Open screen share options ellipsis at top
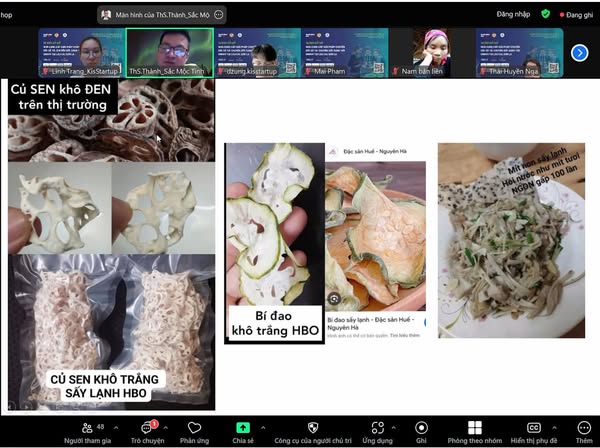The width and height of the screenshot is (600, 448). coord(219,15)
